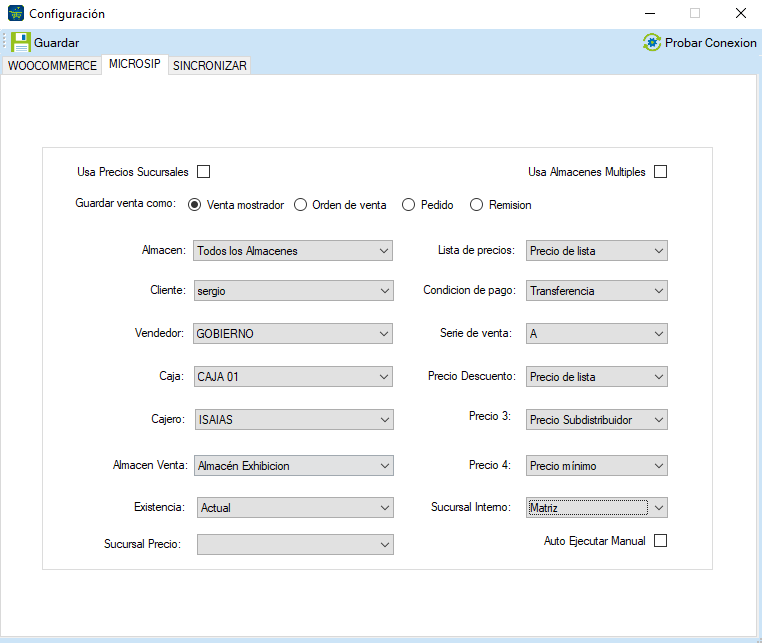The image size is (762, 643).
Task: Click the Probar Conexion text
Action: (x=710, y=43)
